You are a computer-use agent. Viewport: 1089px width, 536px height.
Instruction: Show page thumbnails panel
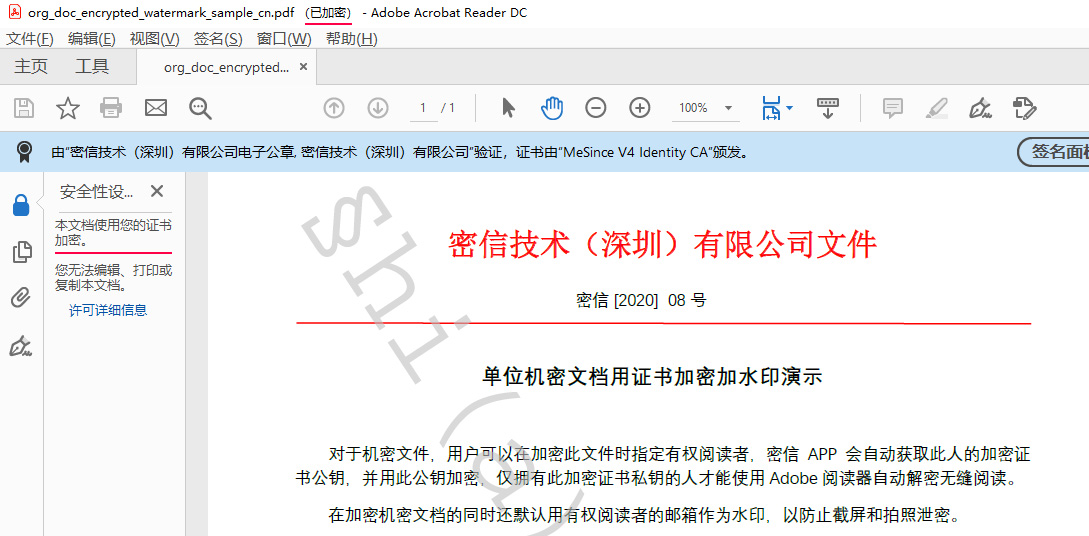(x=22, y=252)
